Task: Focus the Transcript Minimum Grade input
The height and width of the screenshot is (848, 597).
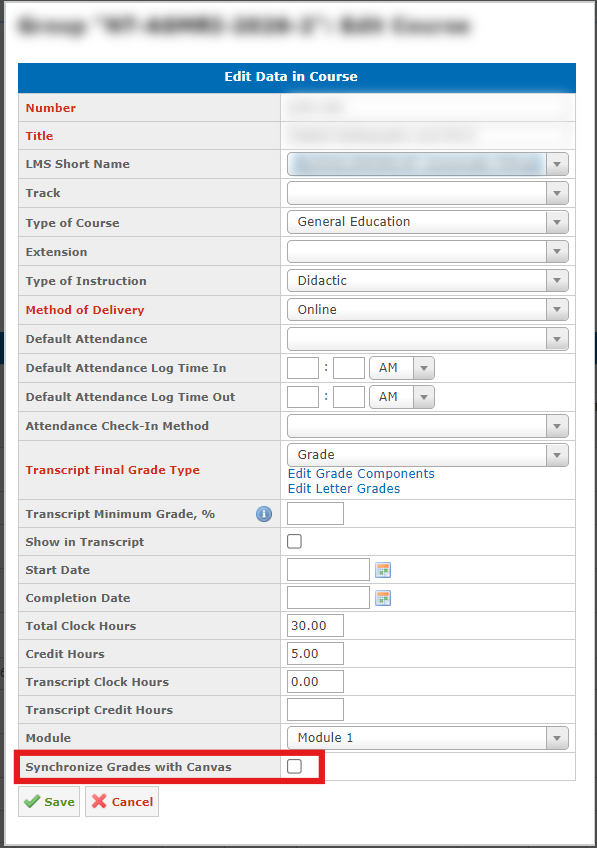Action: [315, 514]
